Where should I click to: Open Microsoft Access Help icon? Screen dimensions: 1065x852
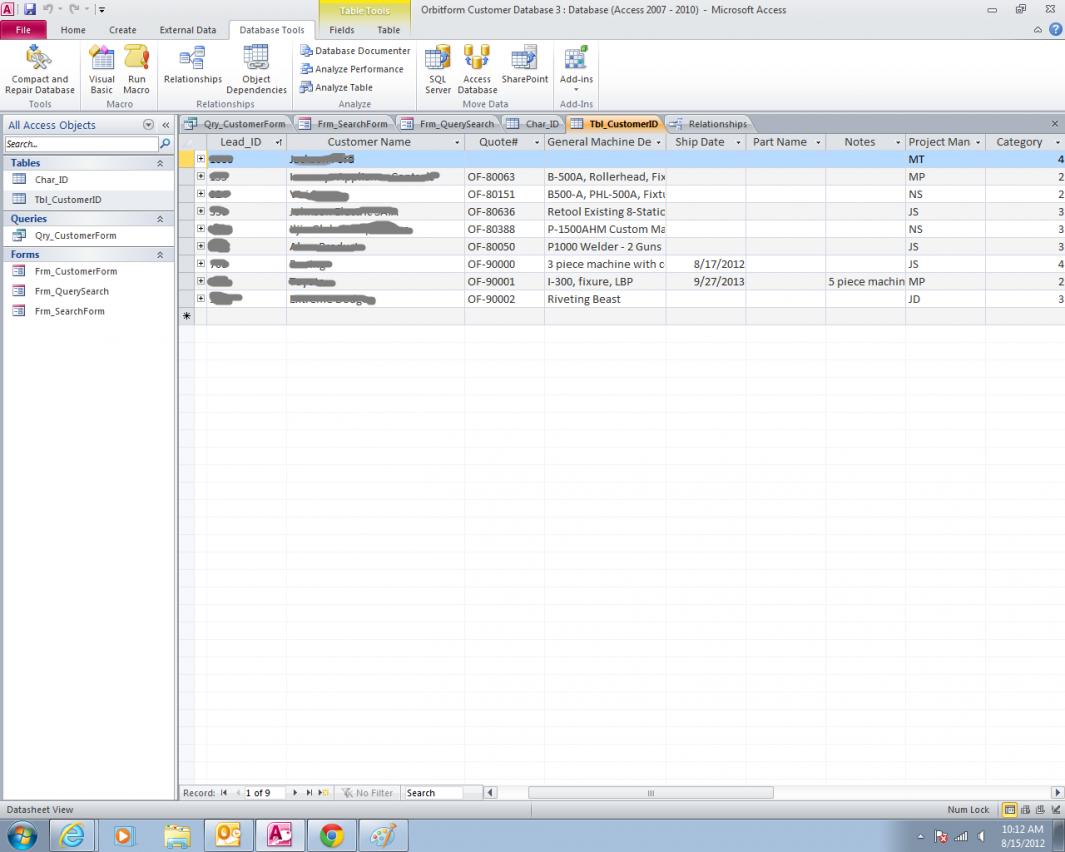pos(1055,29)
